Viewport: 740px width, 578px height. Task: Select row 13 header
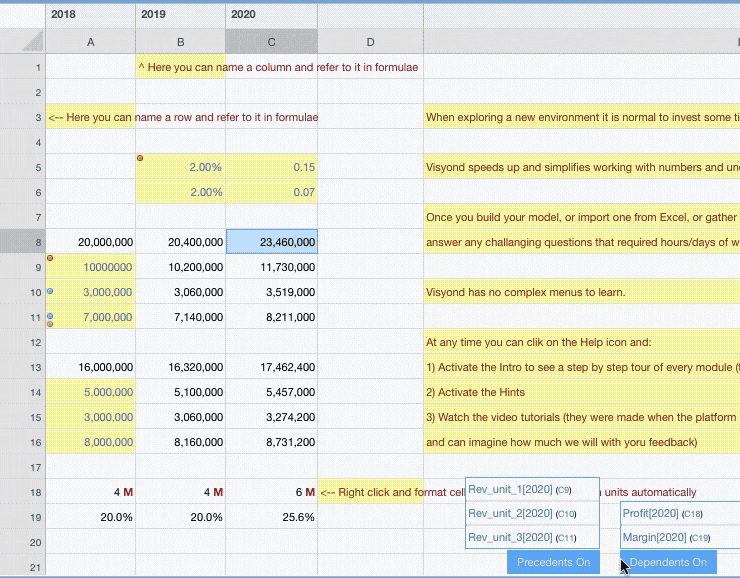pos(23,367)
